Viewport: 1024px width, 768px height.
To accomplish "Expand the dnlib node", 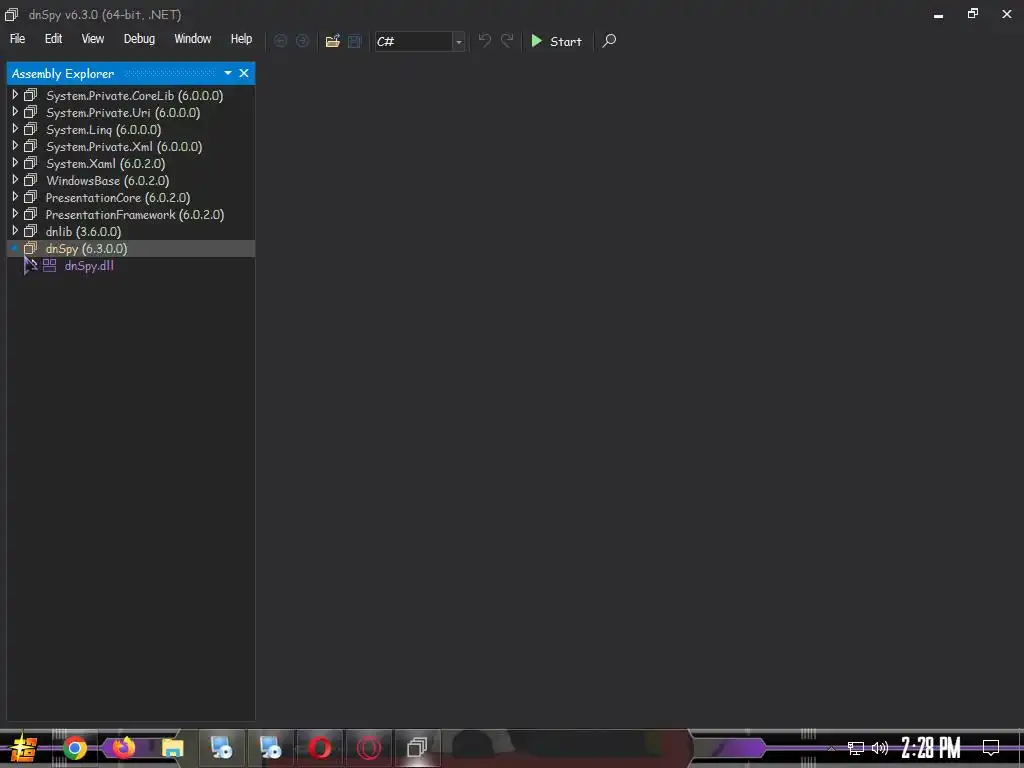I will coord(15,231).
